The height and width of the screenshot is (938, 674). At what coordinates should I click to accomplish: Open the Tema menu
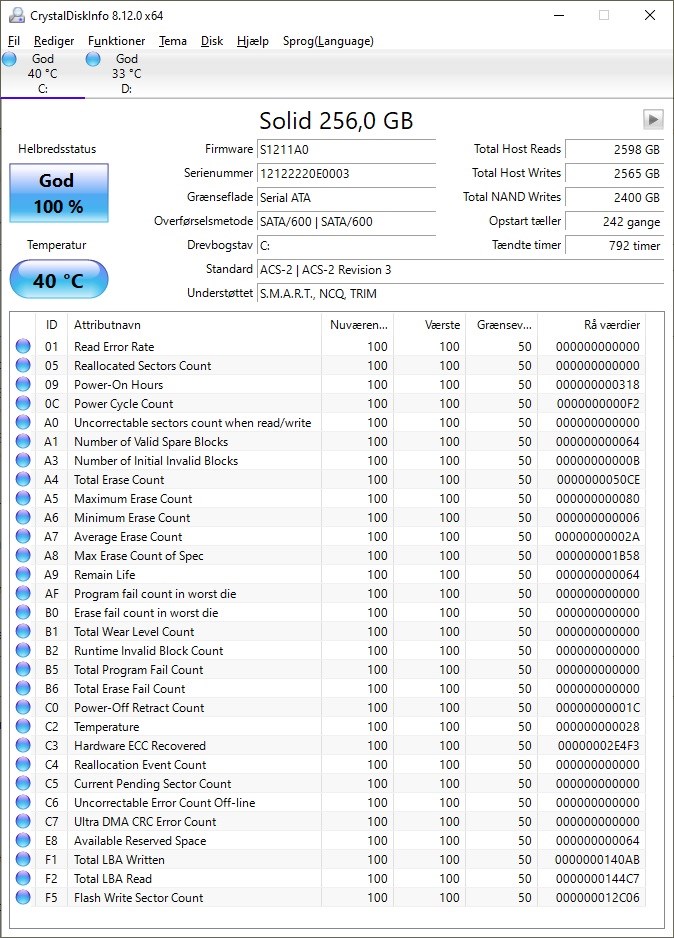pos(172,41)
